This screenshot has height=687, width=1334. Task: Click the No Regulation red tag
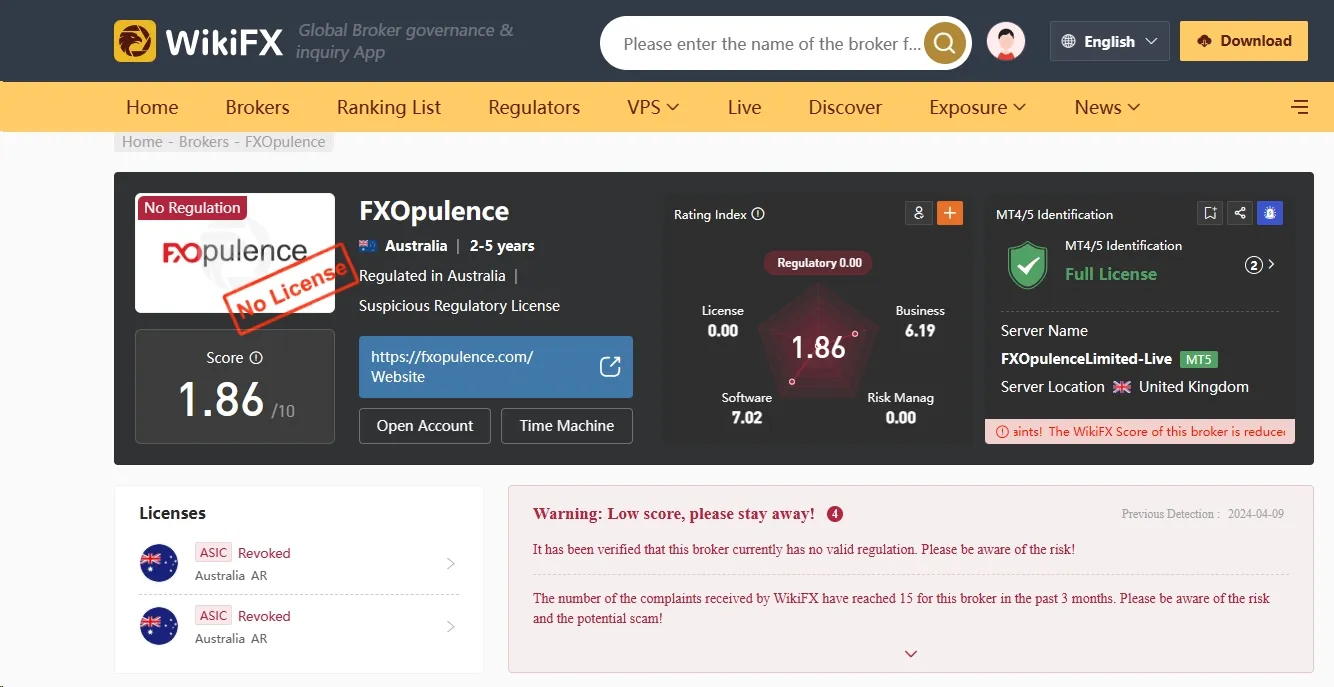pos(192,208)
